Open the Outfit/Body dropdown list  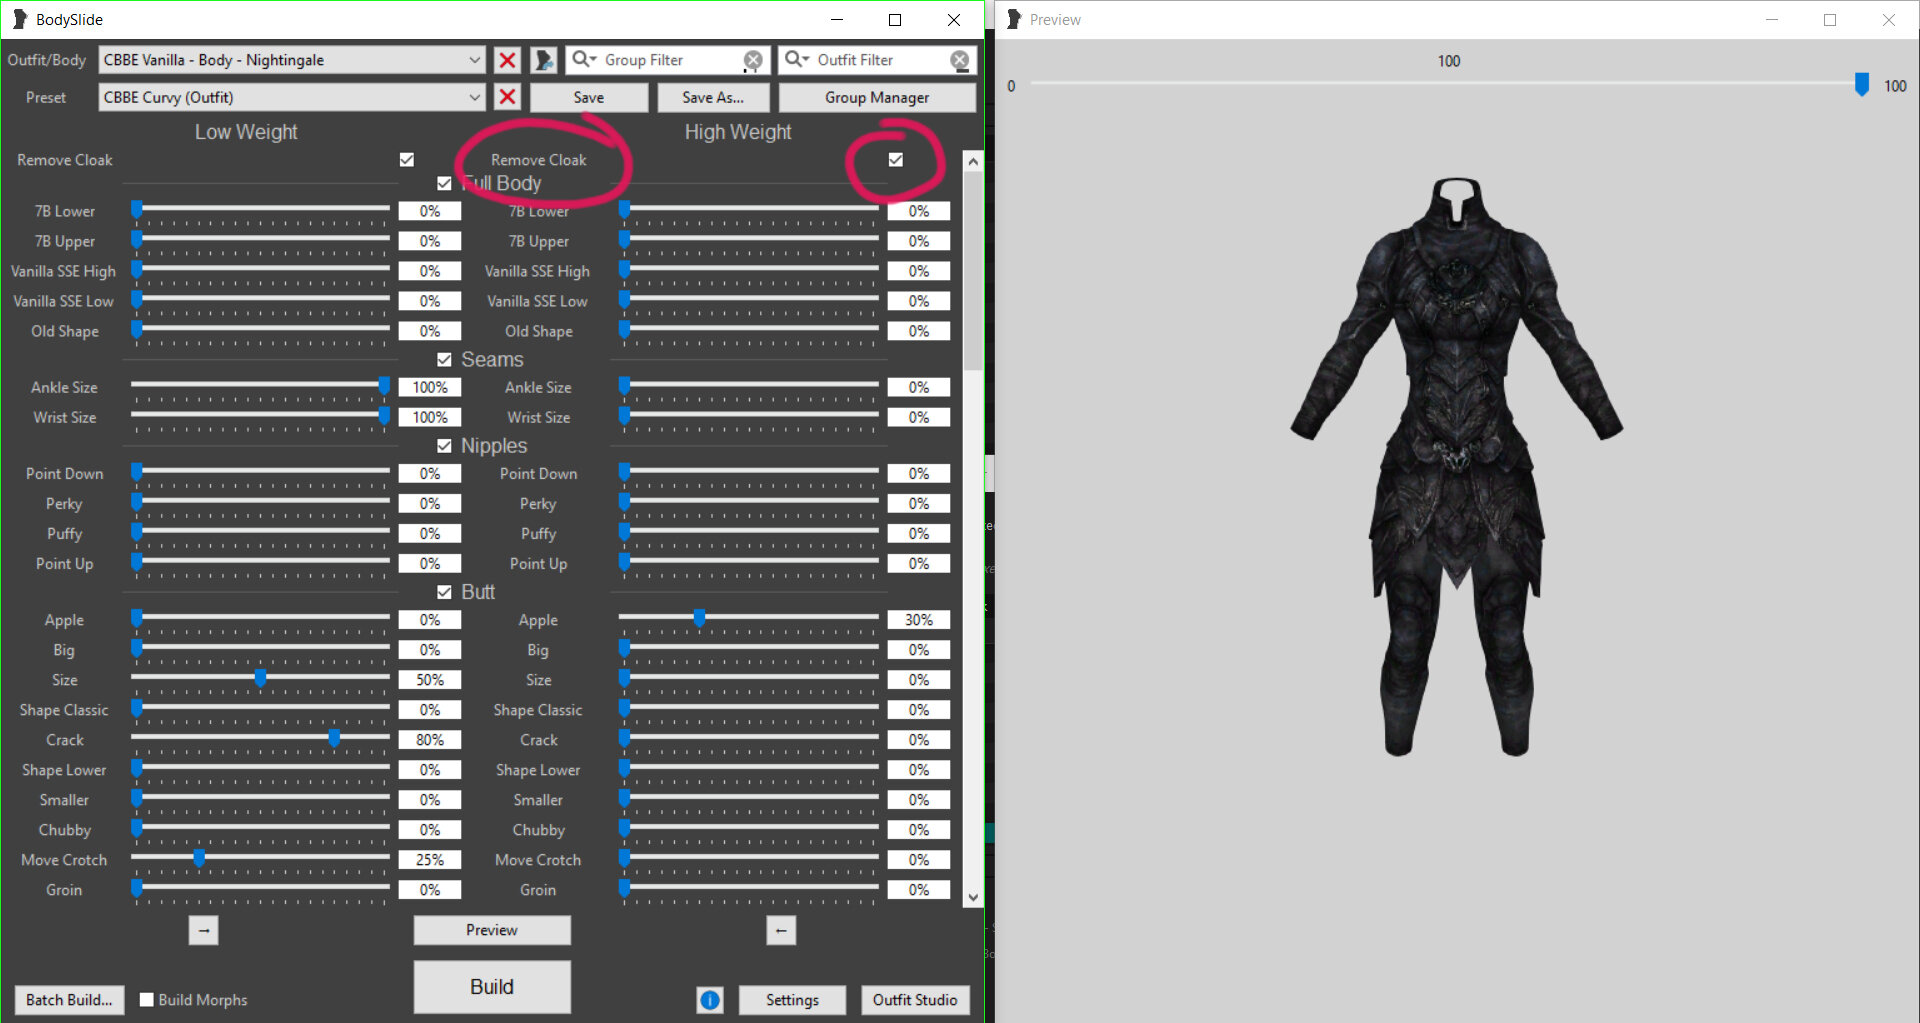click(x=292, y=60)
